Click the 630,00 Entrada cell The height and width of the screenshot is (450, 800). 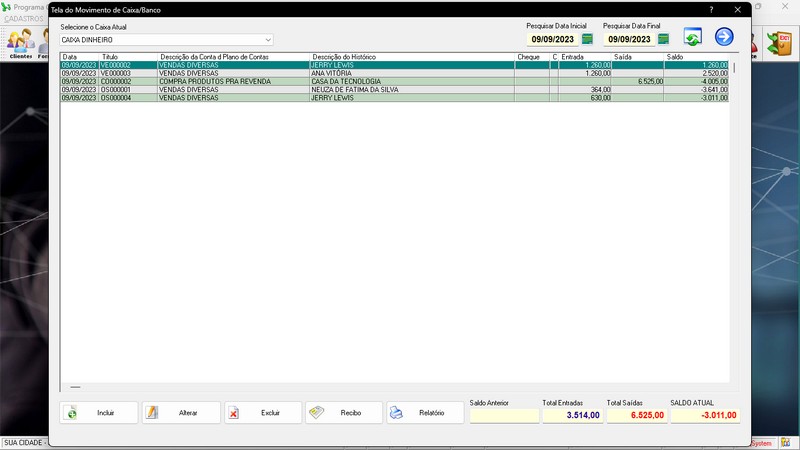(x=584, y=98)
